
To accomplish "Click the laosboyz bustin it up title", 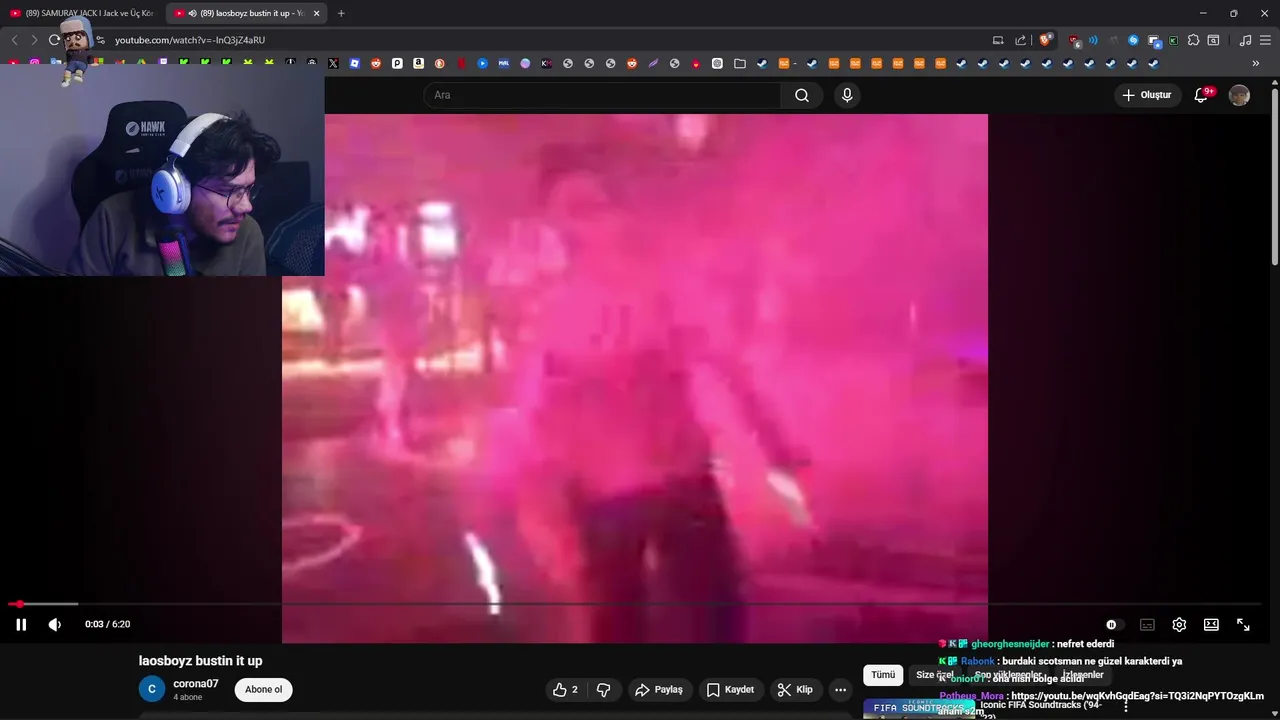I will click(x=201, y=661).
